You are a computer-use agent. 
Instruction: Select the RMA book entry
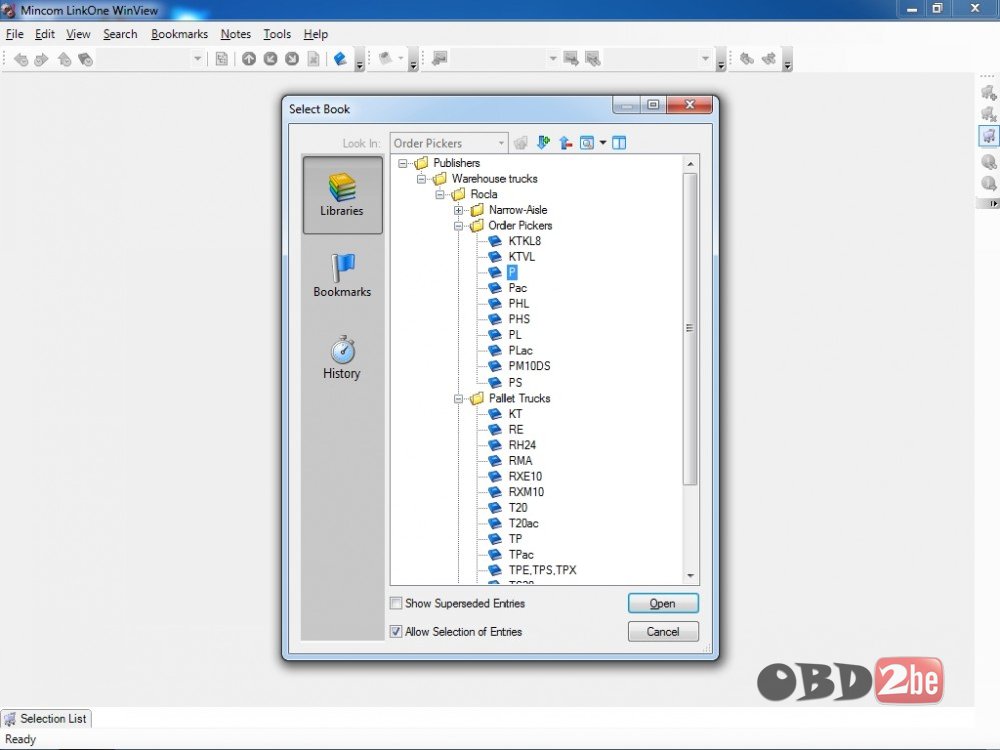520,460
